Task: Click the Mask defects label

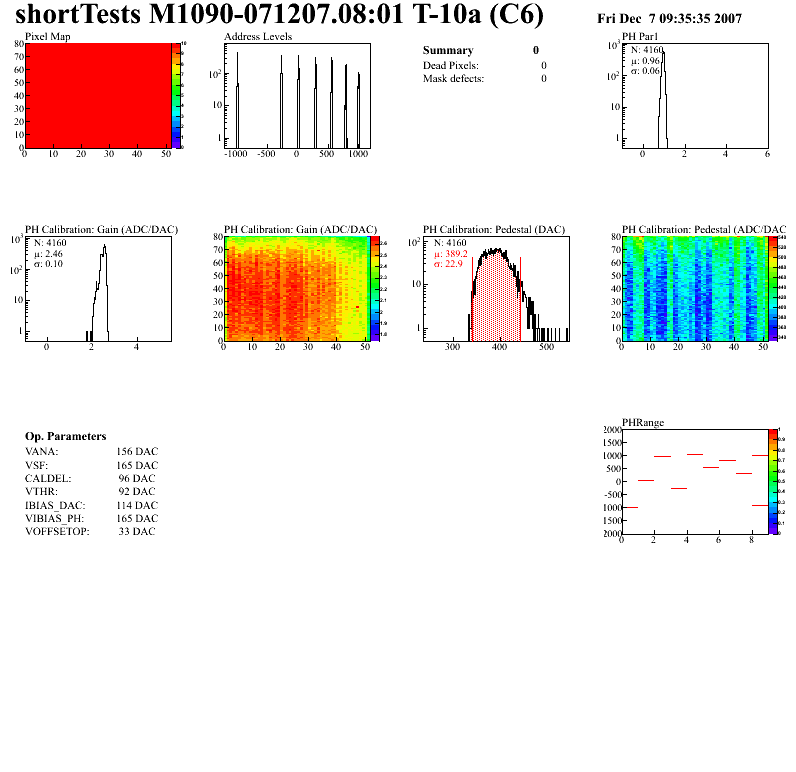Action: (453, 78)
